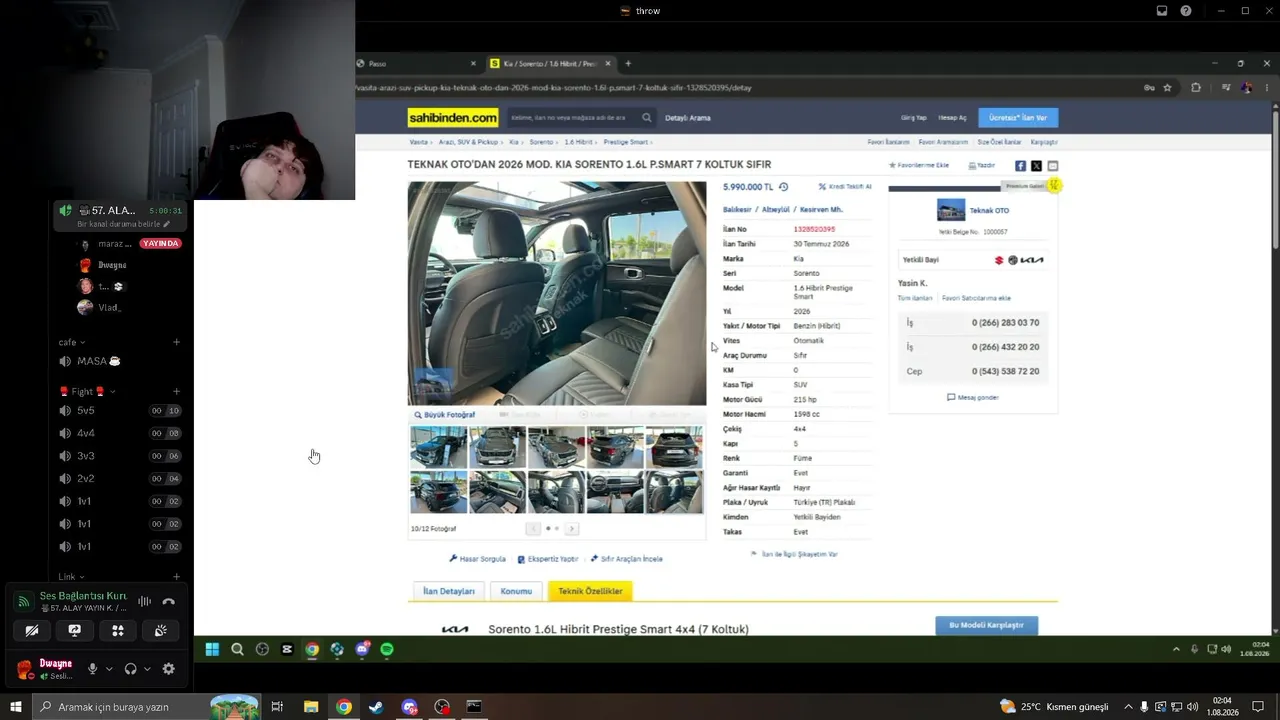Join the MASA voice channel

(120, 361)
